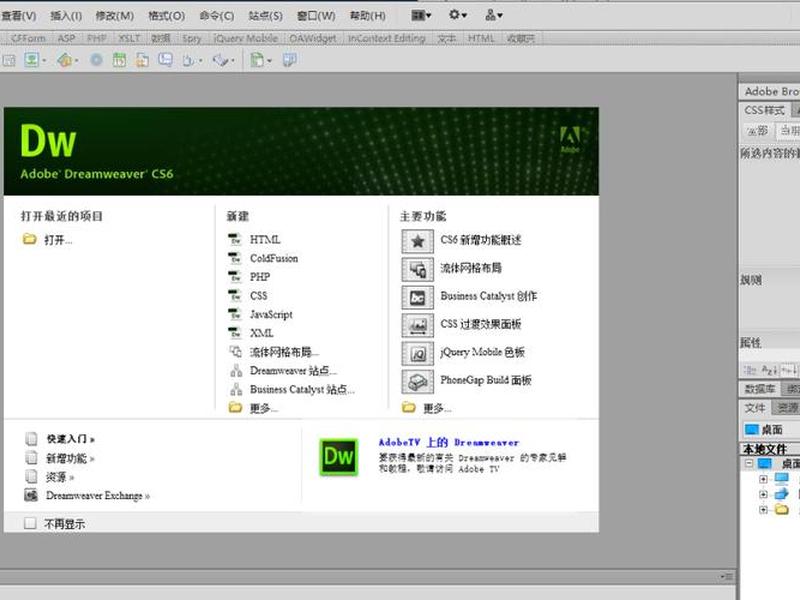Open the 帮助(H) menu
The image size is (800, 600).
click(367, 16)
